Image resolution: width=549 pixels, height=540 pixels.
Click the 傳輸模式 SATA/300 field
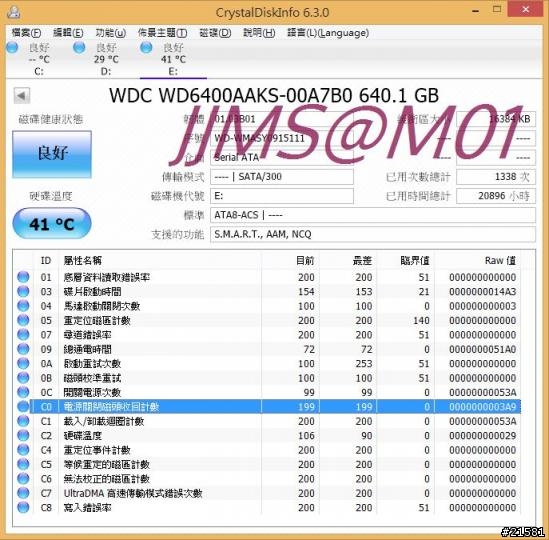pos(282,177)
